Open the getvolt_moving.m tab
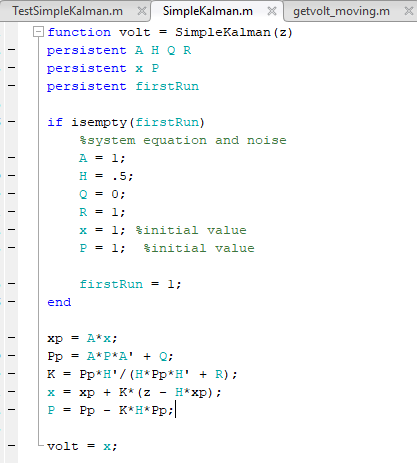 point(341,11)
